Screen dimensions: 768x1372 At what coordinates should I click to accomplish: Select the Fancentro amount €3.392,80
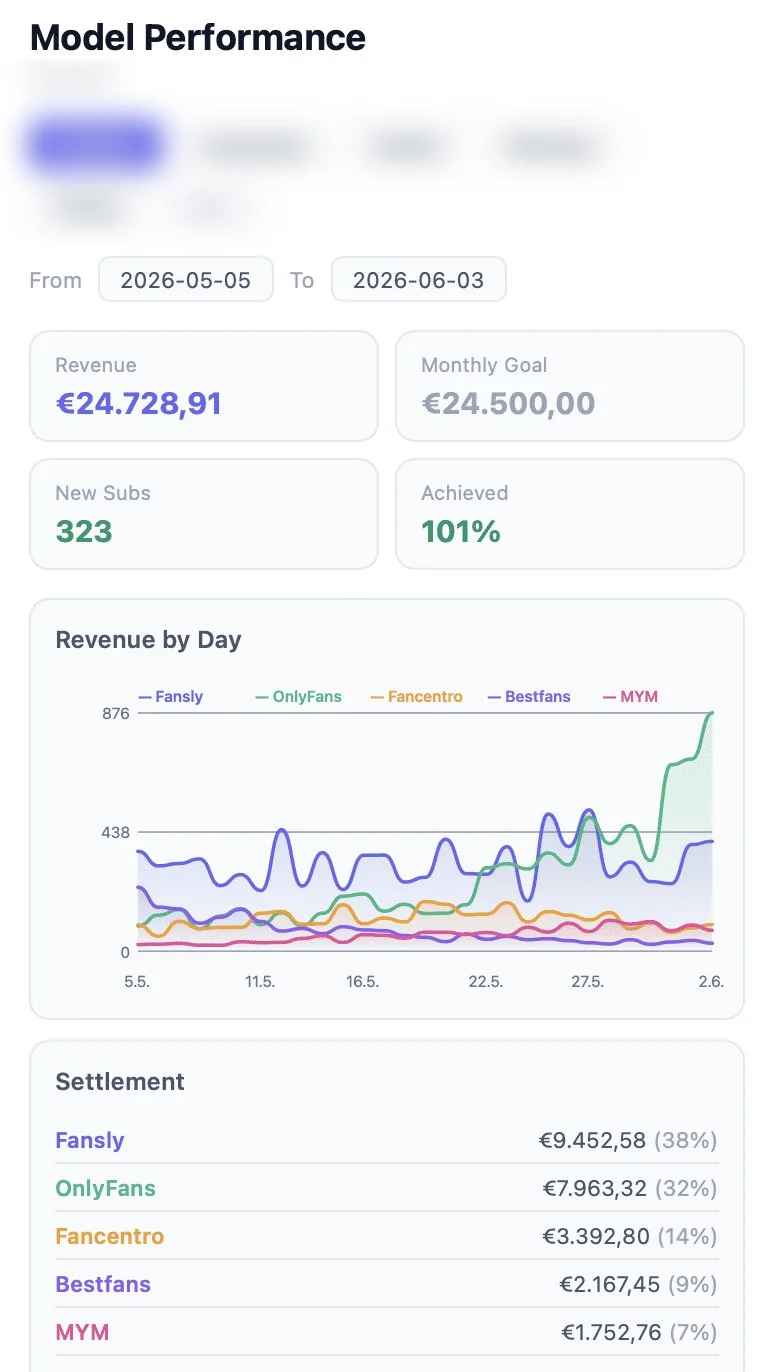click(596, 1236)
